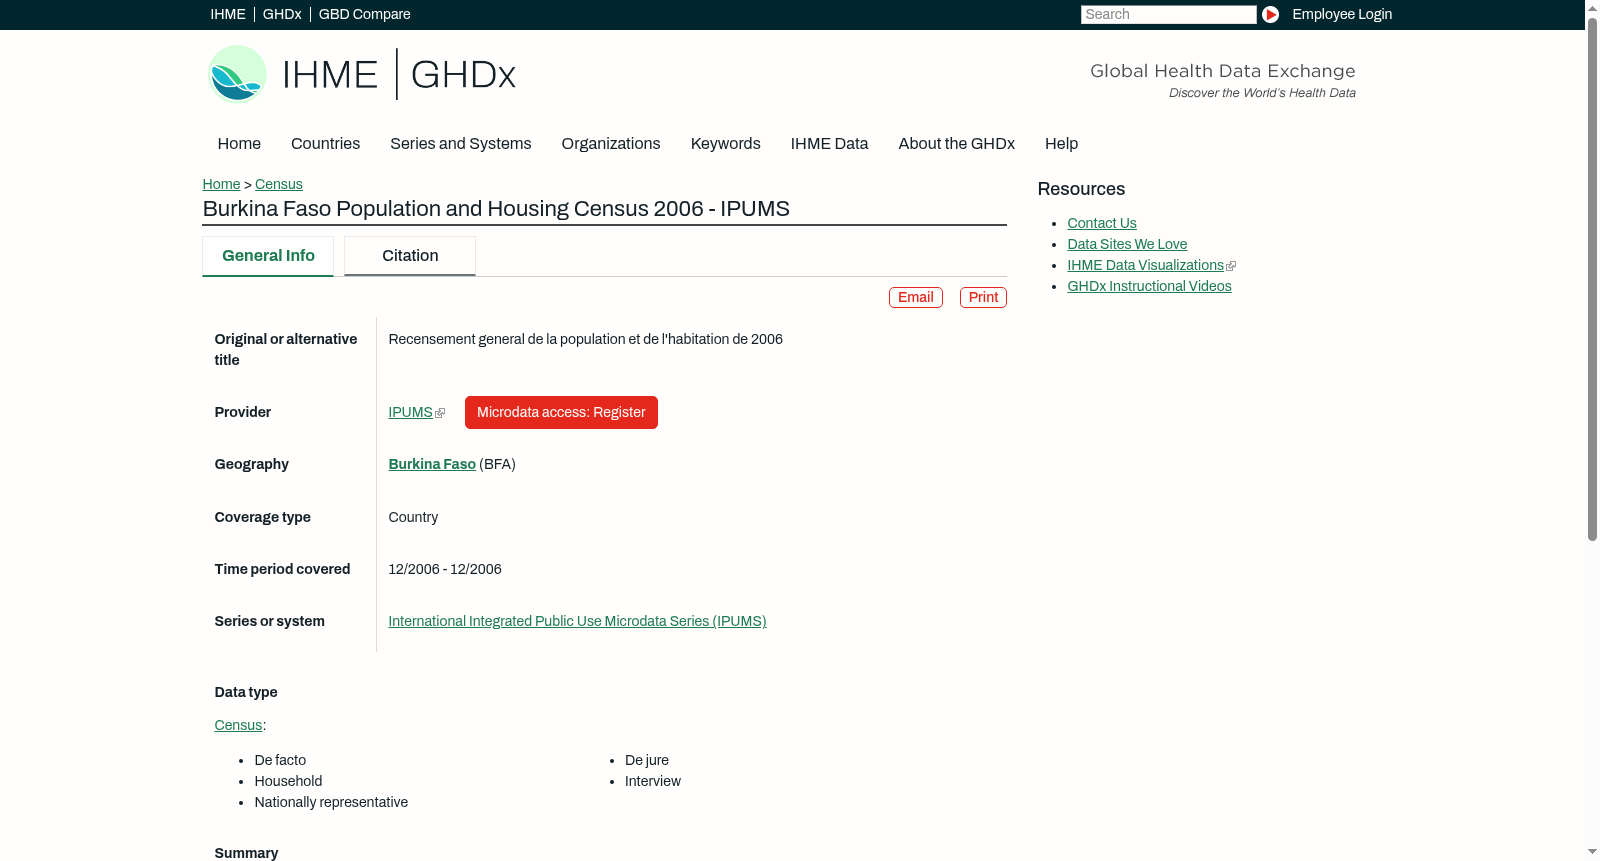The height and width of the screenshot is (861, 1600).
Task: Click scrollbar up arrow
Action: [1592, 7]
